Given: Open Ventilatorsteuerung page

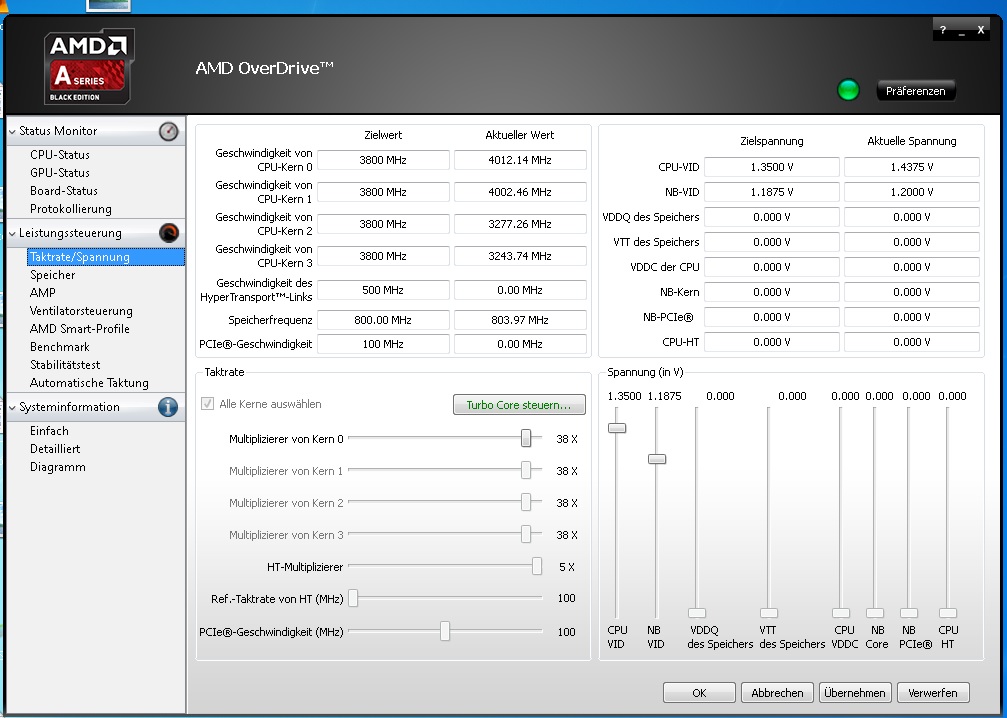Looking at the screenshot, I should [81, 311].
